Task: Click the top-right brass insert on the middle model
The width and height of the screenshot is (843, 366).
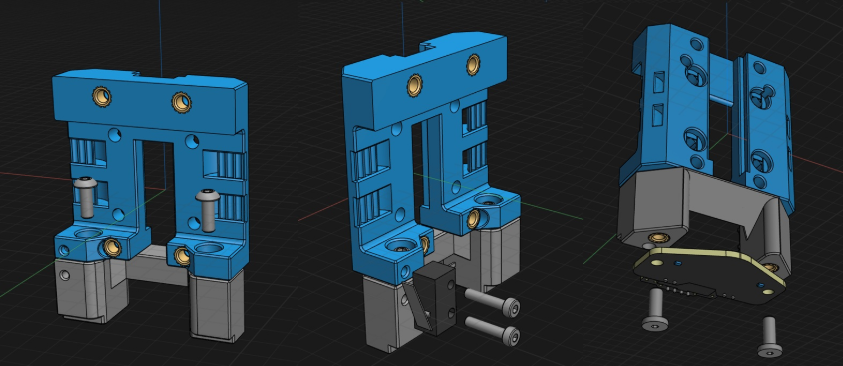Action: pyautogui.click(x=473, y=64)
